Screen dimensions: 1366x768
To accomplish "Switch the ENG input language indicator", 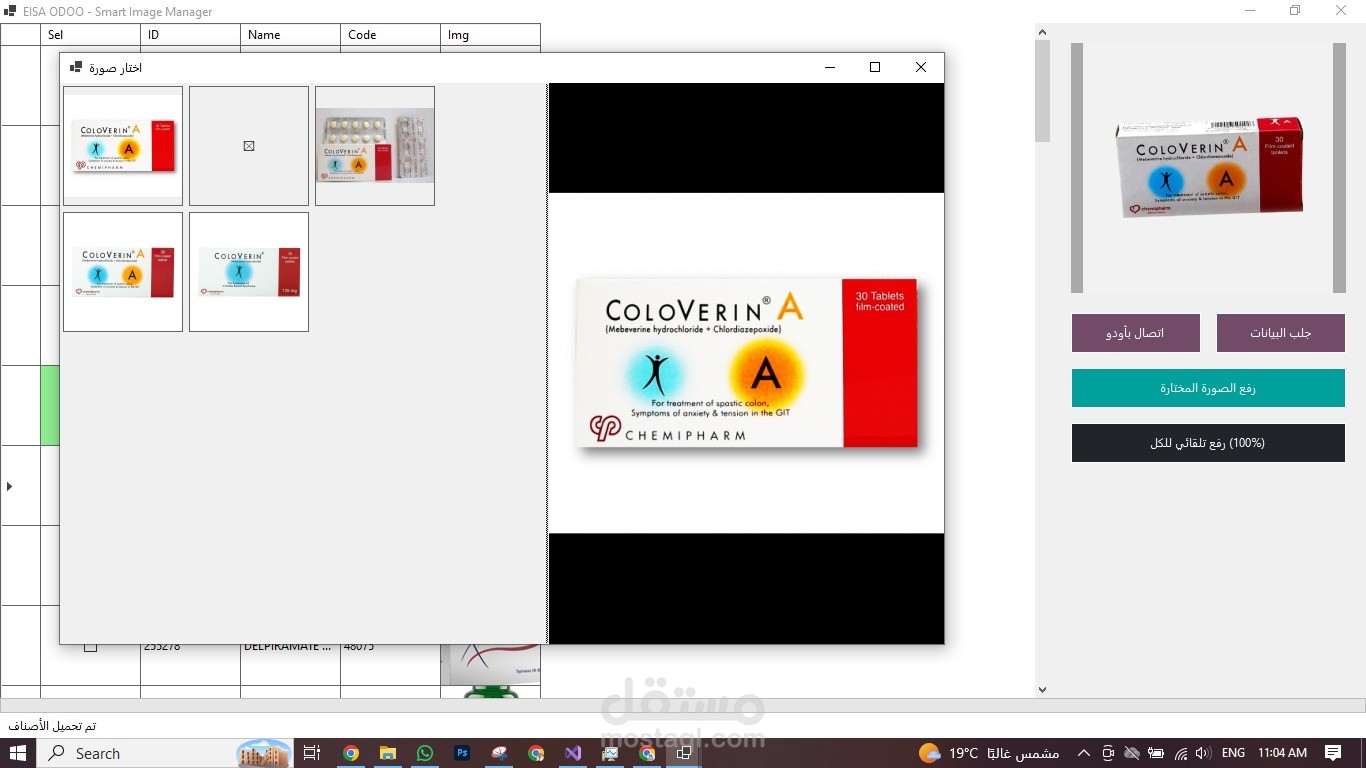I will [x=1233, y=753].
